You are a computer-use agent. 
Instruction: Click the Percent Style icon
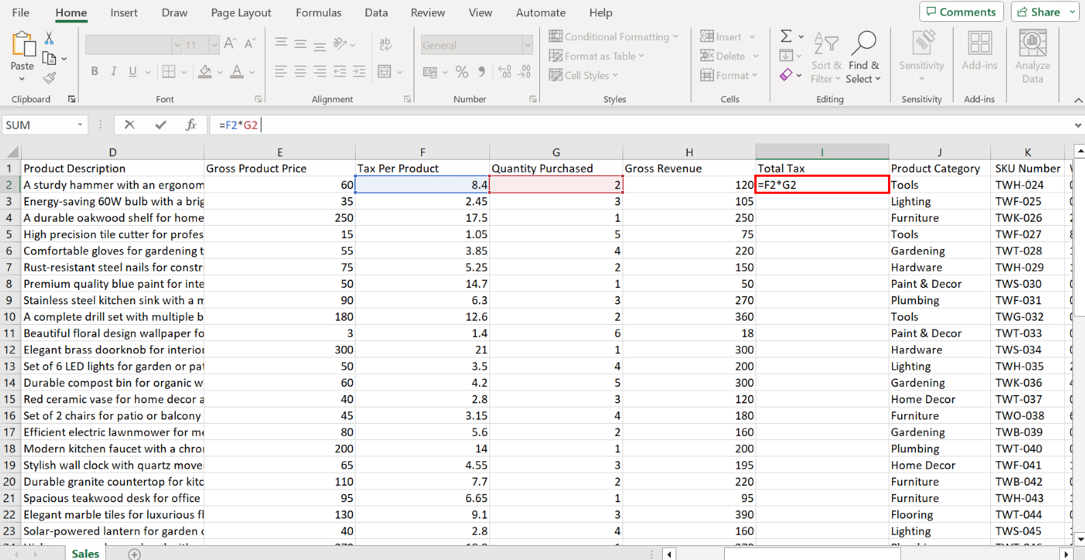point(461,72)
